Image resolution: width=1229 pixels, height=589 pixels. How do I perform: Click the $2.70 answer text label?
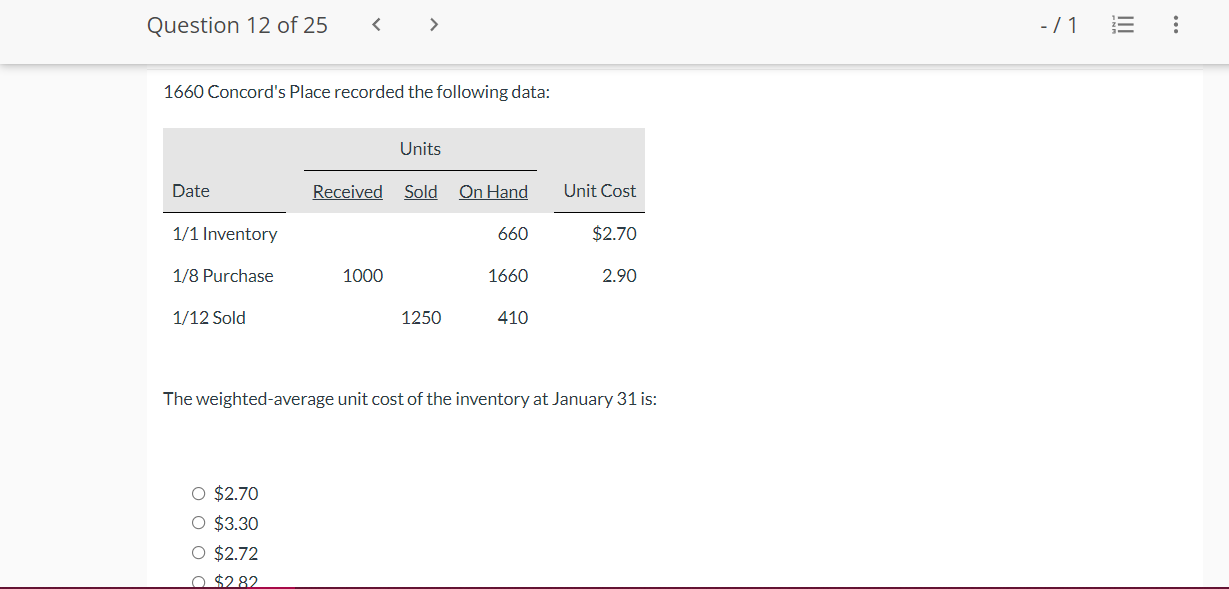click(x=236, y=493)
